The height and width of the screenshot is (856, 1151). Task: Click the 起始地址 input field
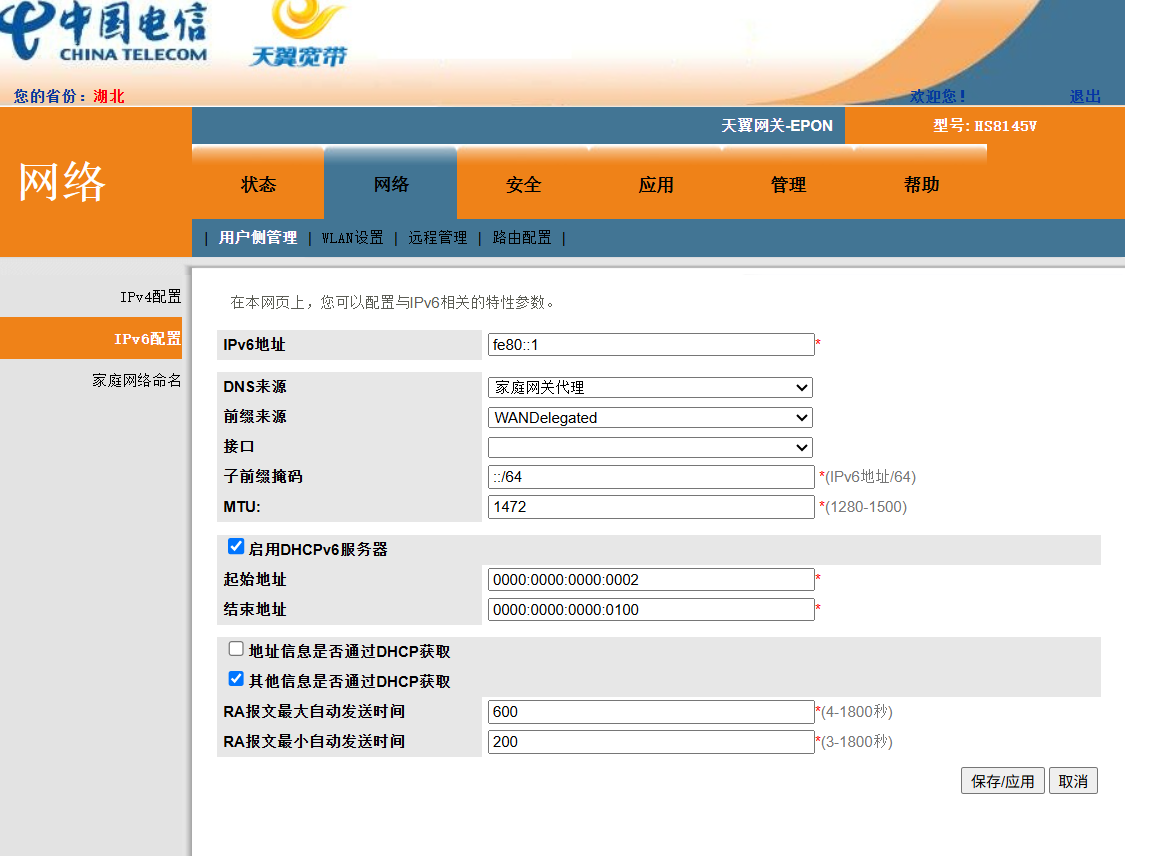[651, 579]
